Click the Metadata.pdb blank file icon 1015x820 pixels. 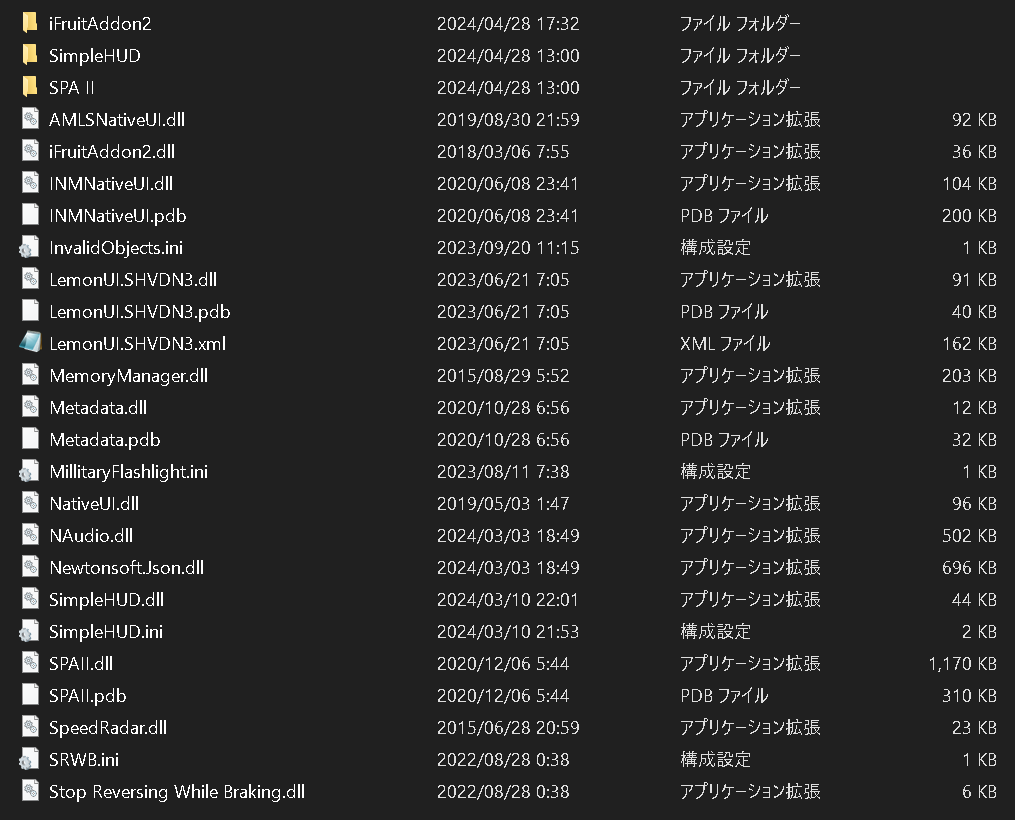pos(30,439)
